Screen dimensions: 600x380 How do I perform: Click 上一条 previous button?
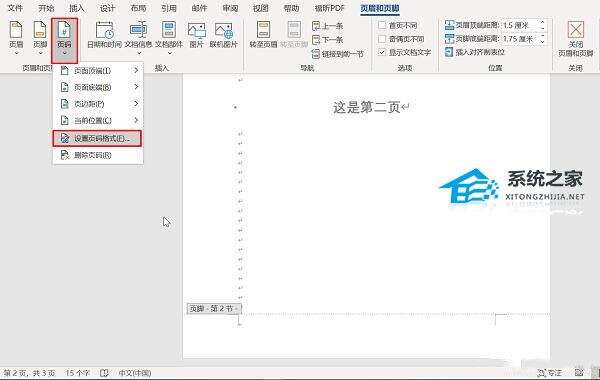coord(328,26)
